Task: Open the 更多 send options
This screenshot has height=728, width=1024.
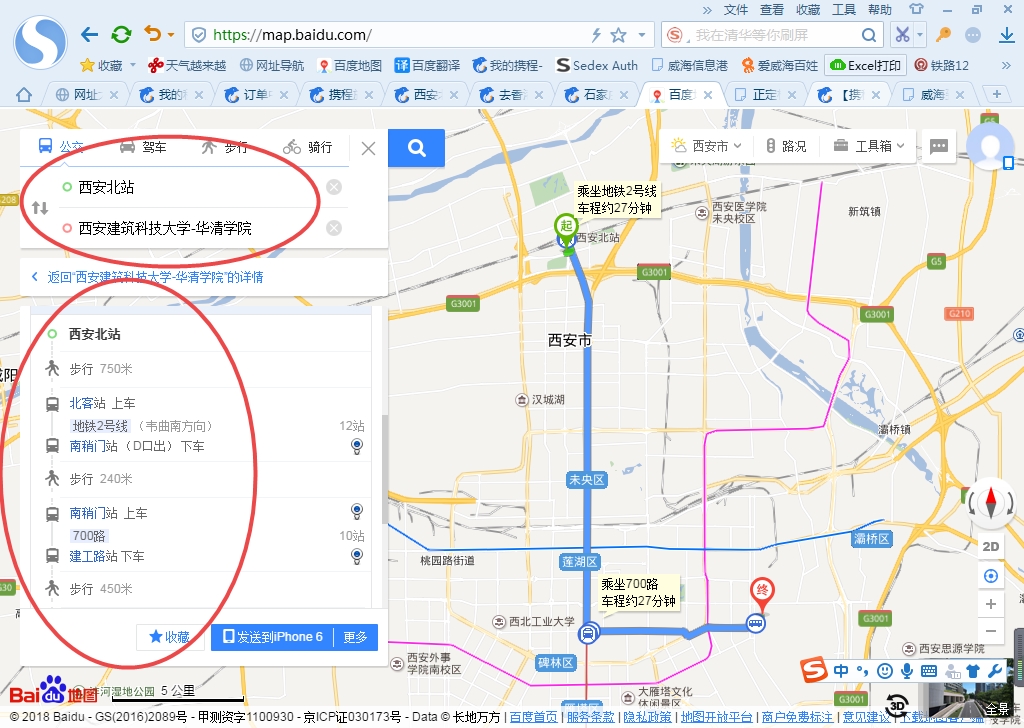Action: [x=355, y=637]
